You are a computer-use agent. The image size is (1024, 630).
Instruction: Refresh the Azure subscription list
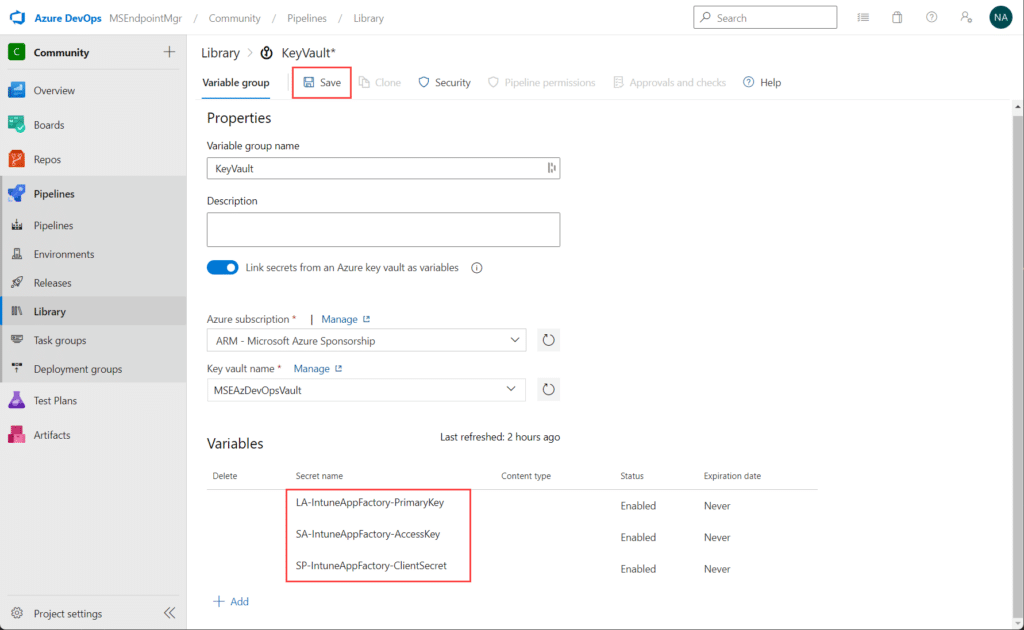[549, 340]
